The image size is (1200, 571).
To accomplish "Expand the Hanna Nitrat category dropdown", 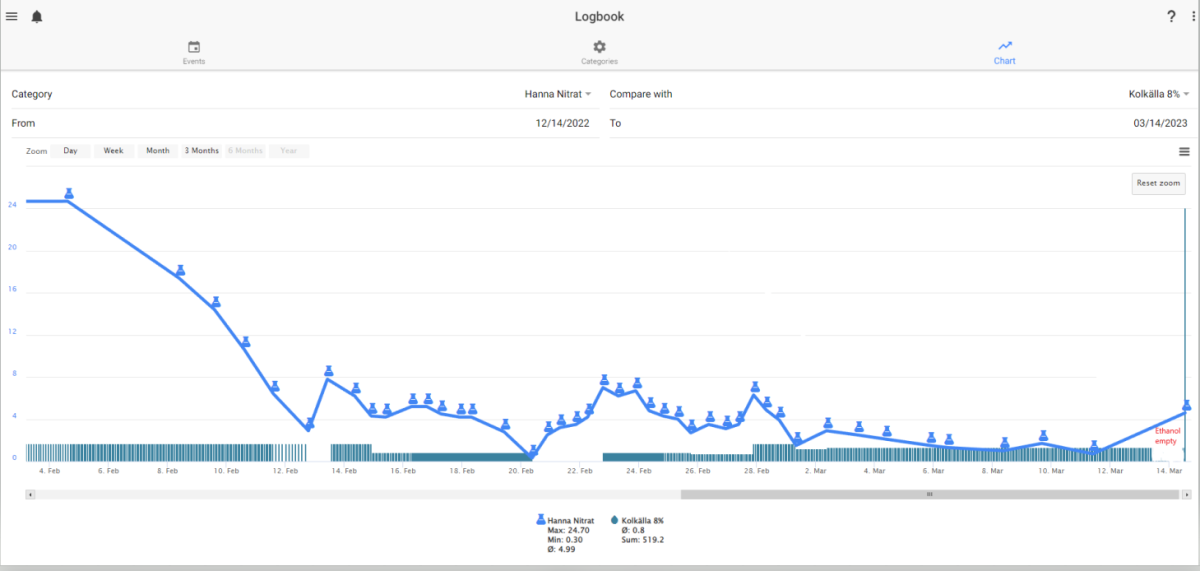I will click(558, 94).
